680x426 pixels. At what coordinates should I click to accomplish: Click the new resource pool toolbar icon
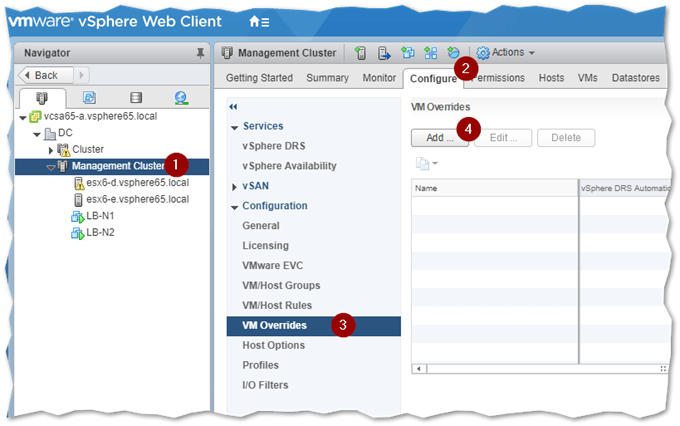pos(453,52)
